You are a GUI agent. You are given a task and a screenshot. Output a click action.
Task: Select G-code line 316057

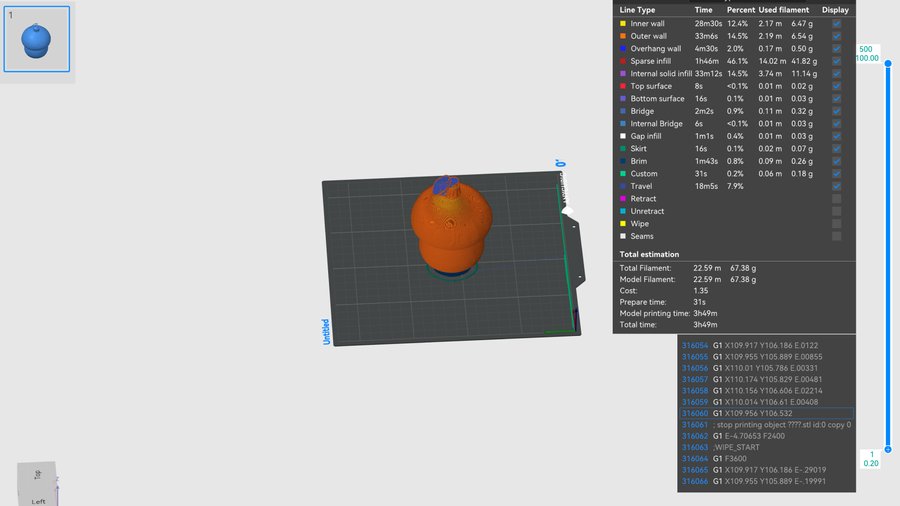766,379
